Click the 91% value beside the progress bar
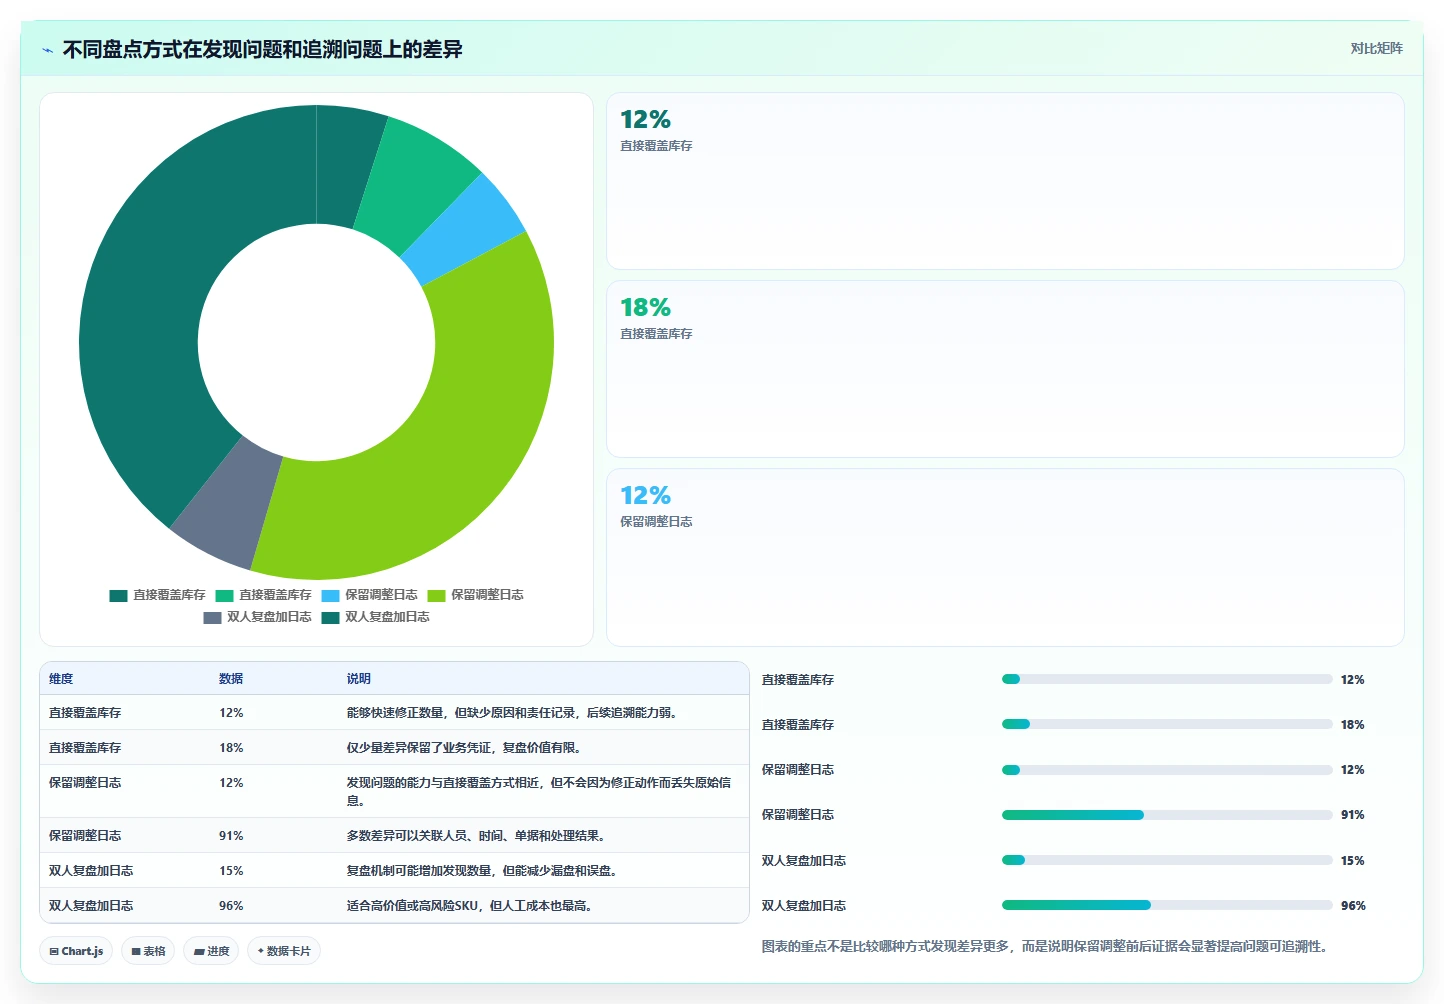This screenshot has height=1004, width=1444. [x=1353, y=815]
